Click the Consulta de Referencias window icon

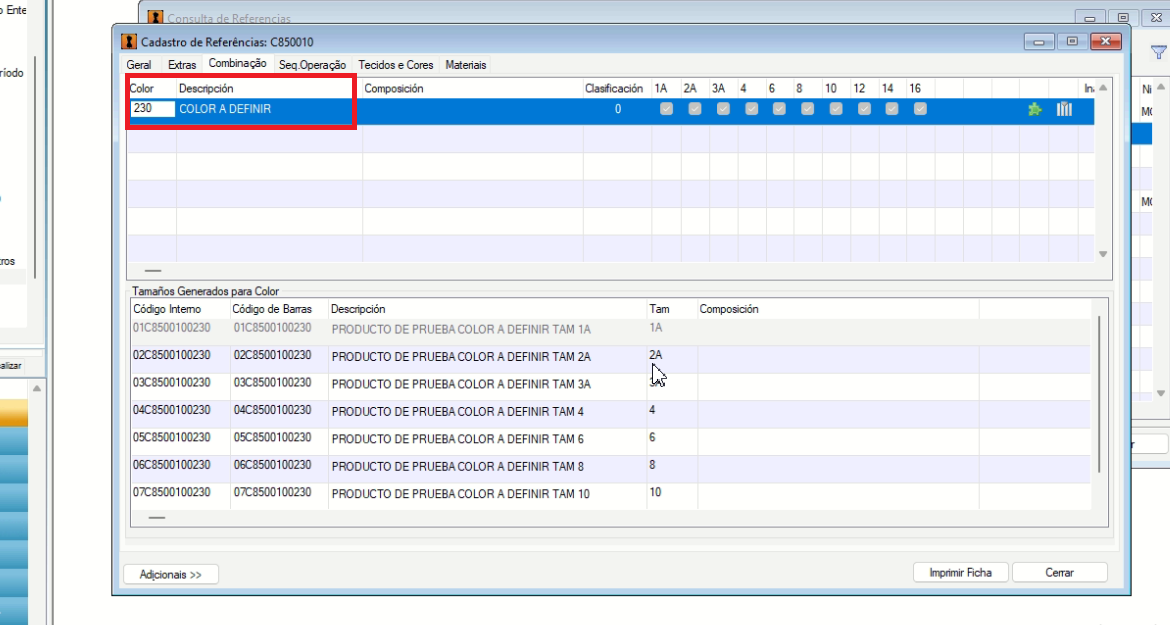point(155,18)
